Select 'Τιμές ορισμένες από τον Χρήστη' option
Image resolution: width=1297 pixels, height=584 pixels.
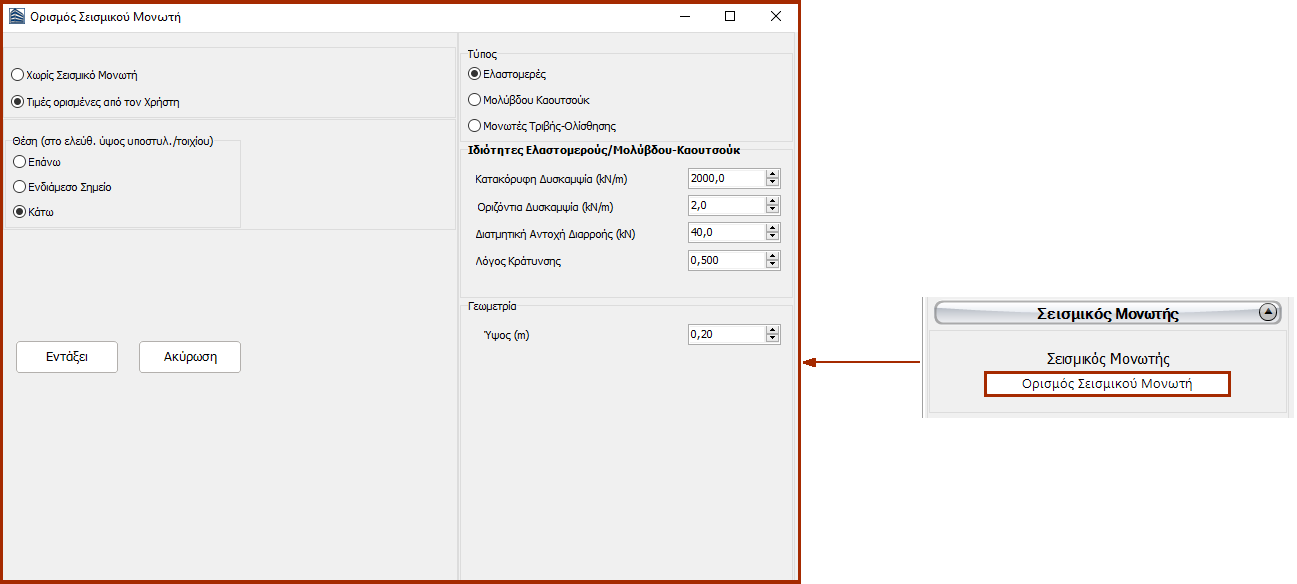[17, 102]
